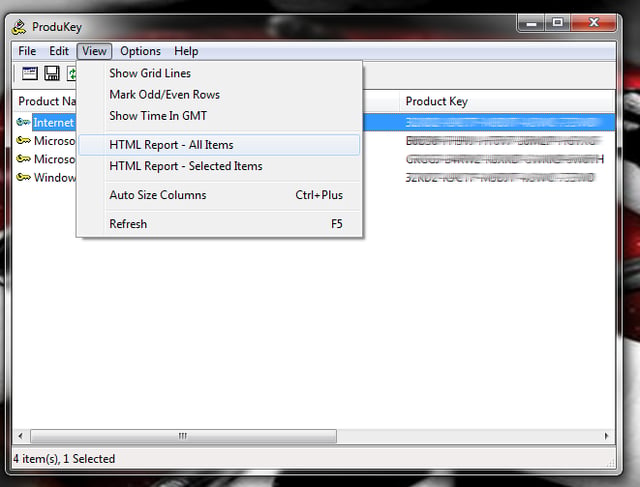Sort by the Product Name column header

coord(45,101)
